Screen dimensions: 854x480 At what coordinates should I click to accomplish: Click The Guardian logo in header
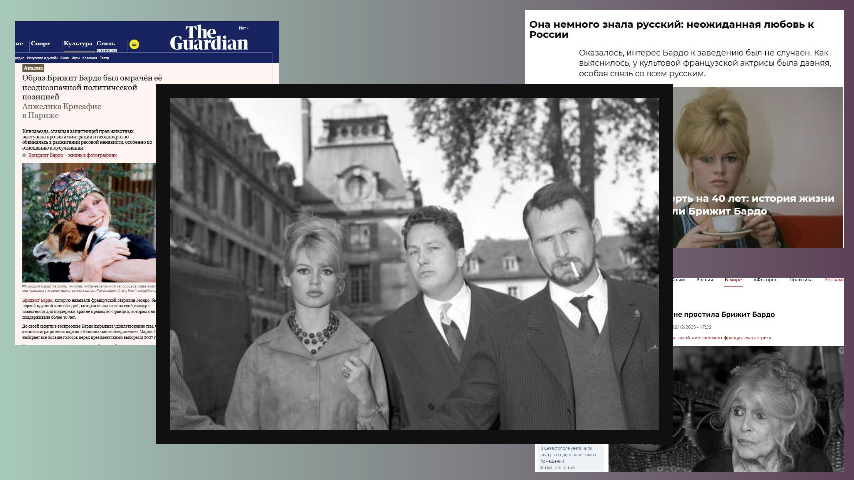(207, 37)
